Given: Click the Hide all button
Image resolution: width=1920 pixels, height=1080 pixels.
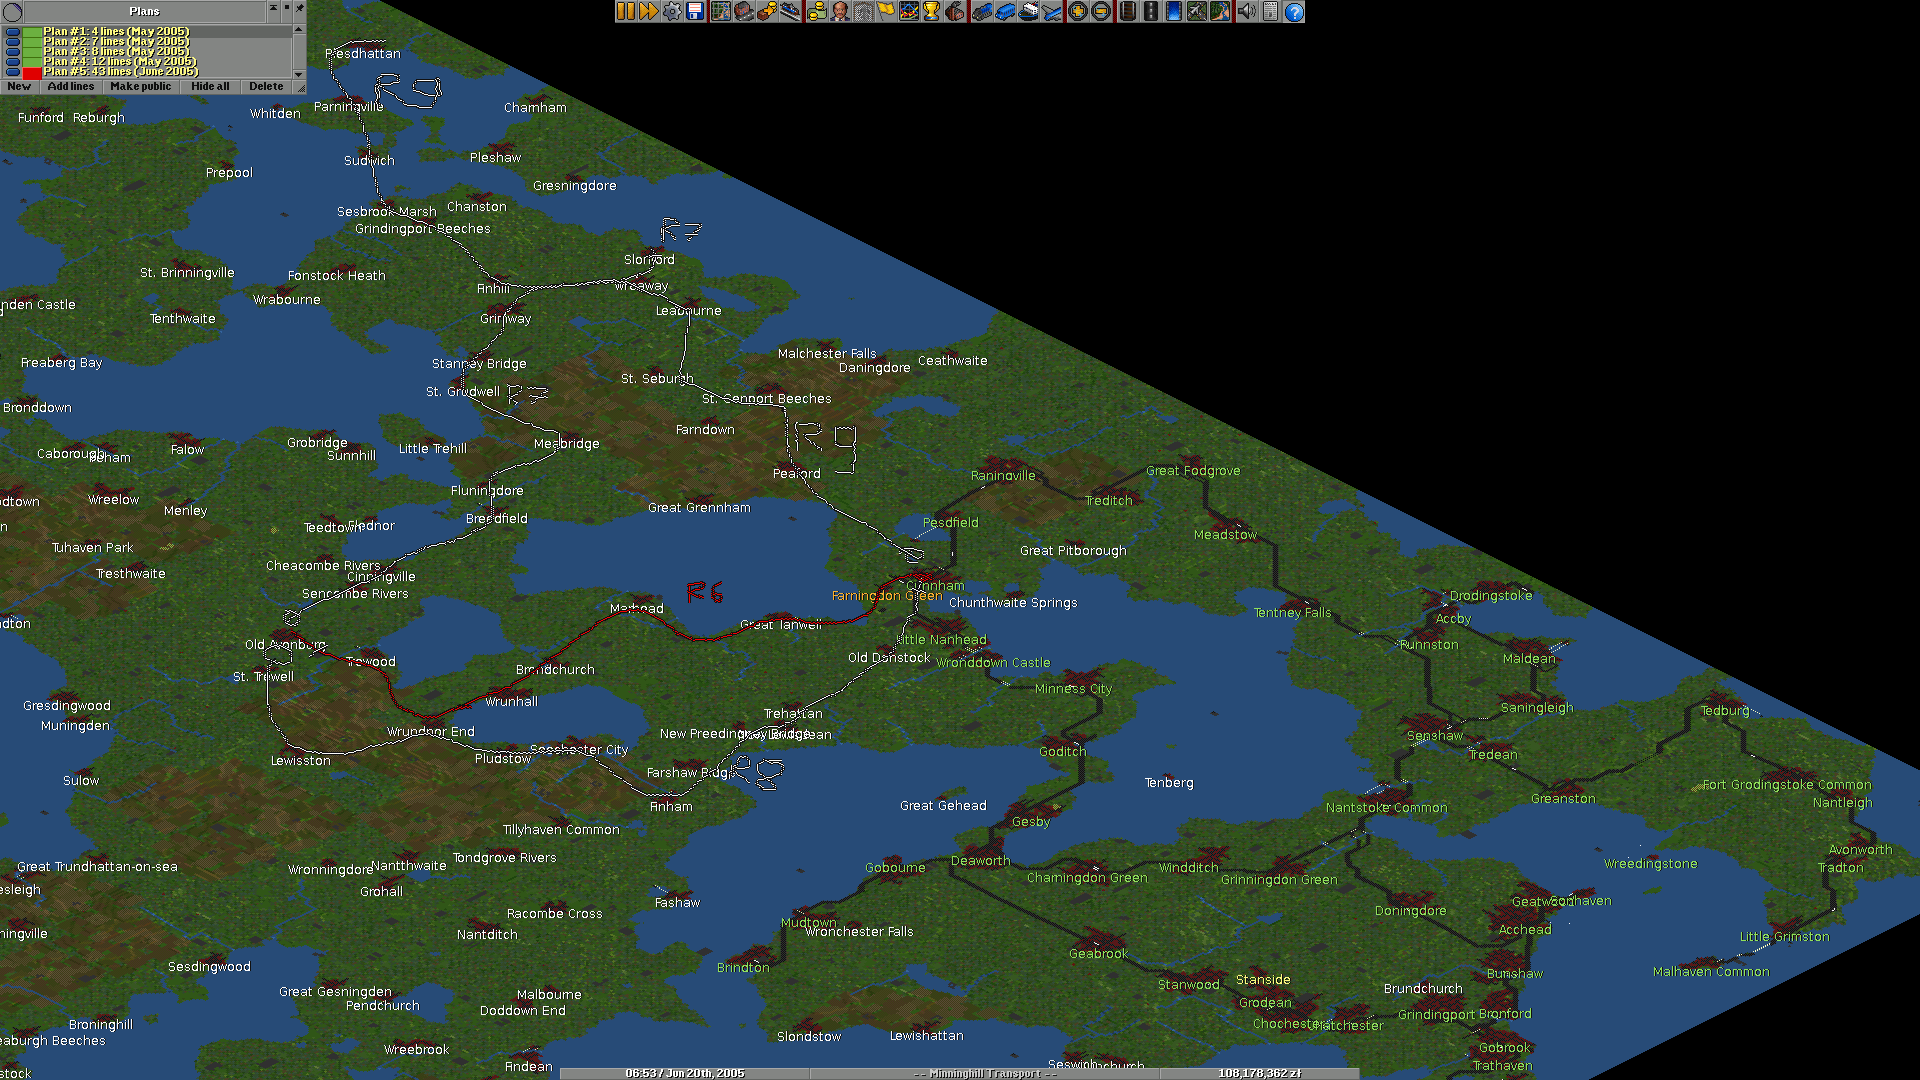Looking at the screenshot, I should (210, 87).
